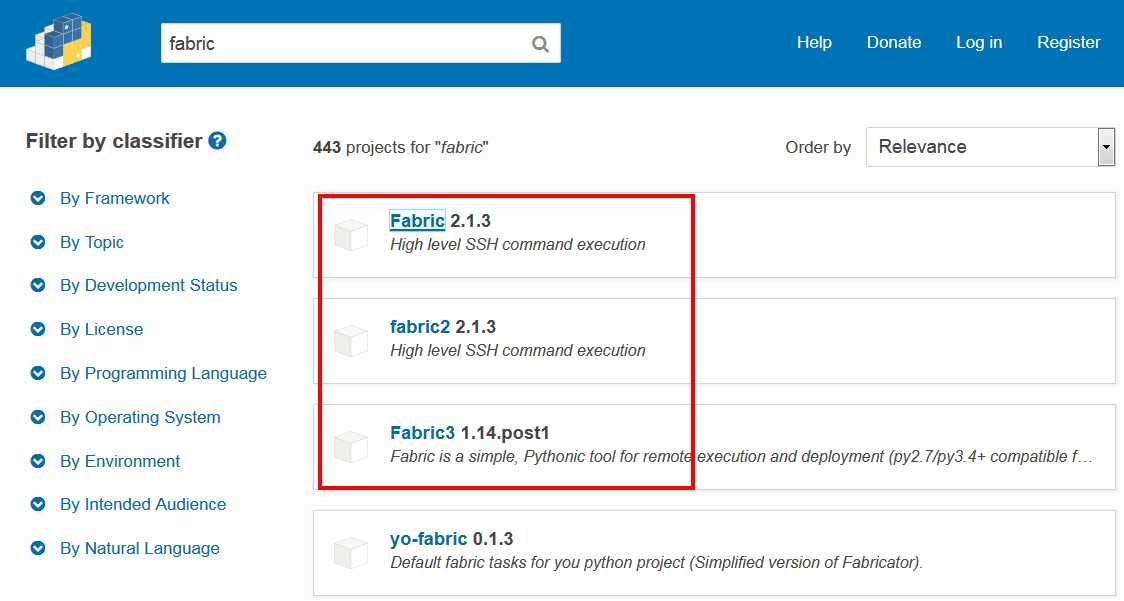Click the package icon beside Fabric3

351,447
